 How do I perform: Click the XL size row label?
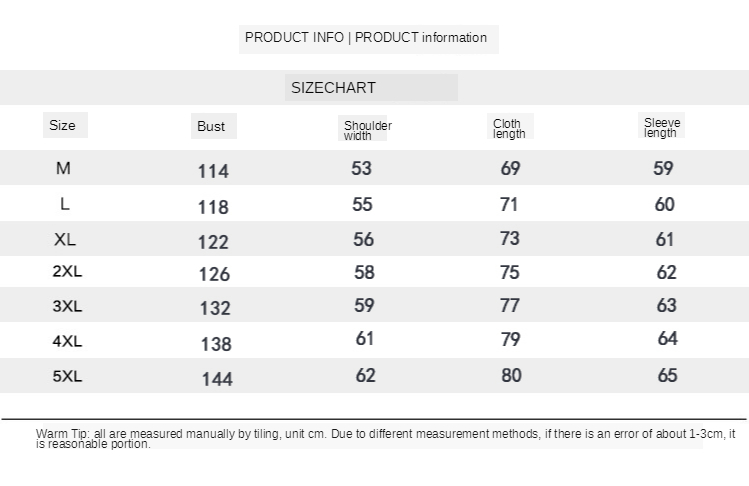click(65, 240)
